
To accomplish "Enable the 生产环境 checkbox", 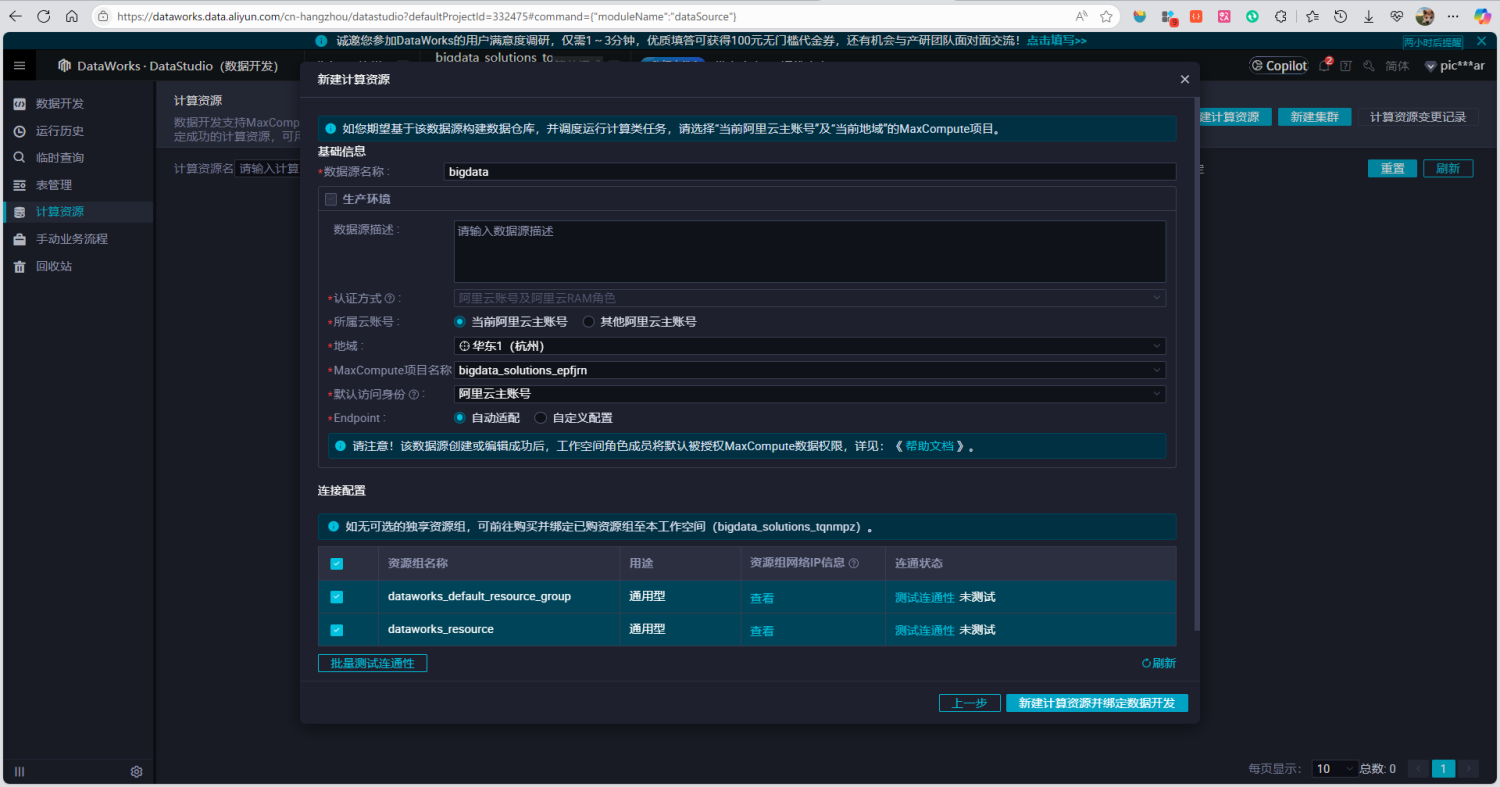I will pos(331,198).
